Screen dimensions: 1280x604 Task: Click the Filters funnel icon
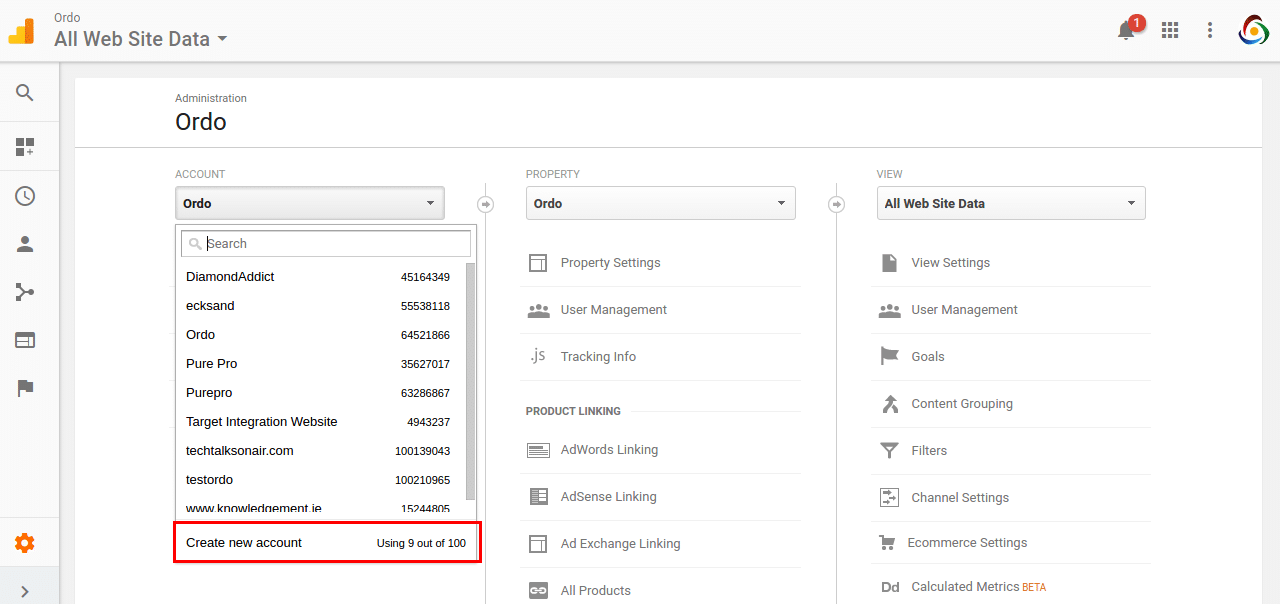tap(889, 451)
